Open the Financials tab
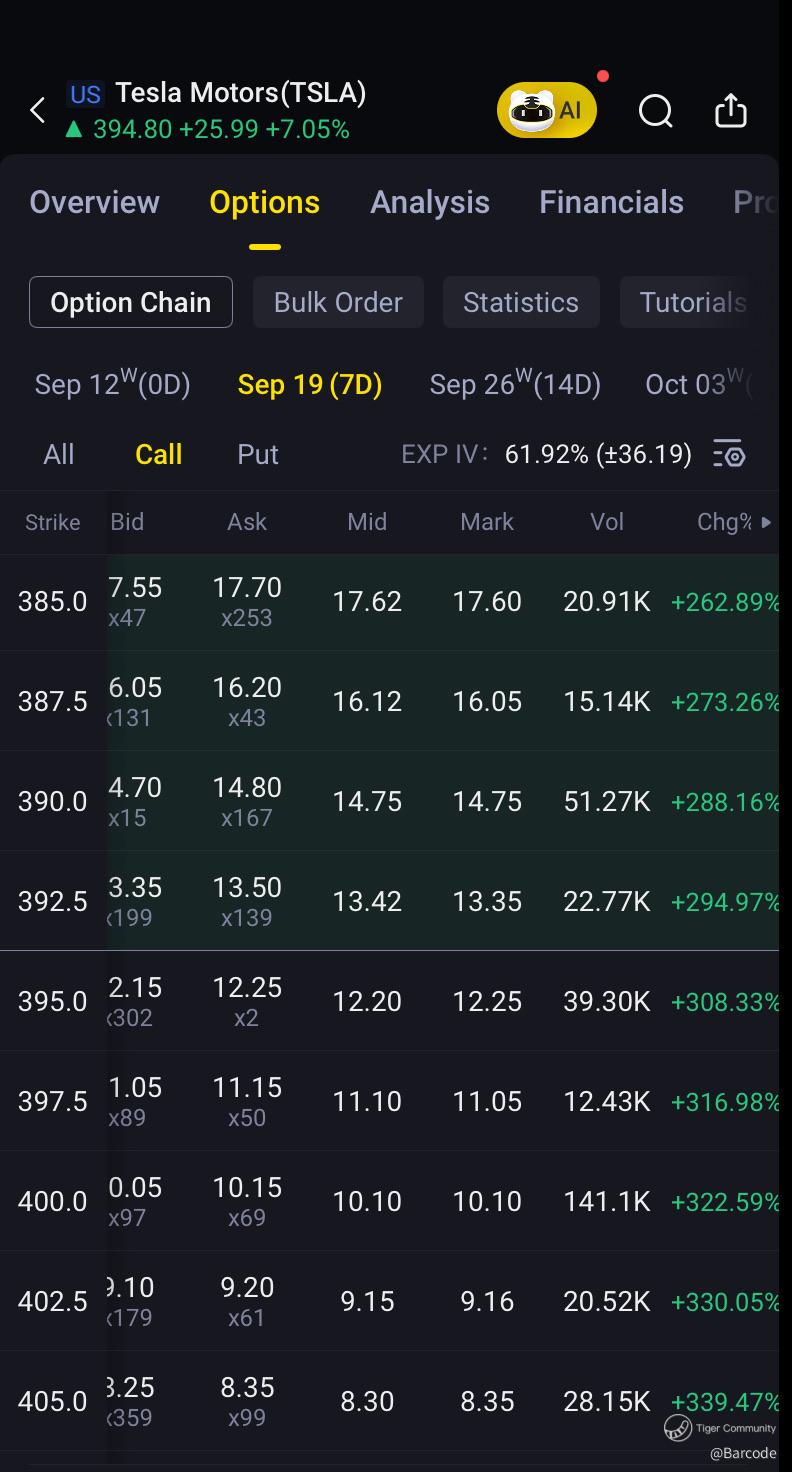This screenshot has width=792, height=1472. point(611,202)
